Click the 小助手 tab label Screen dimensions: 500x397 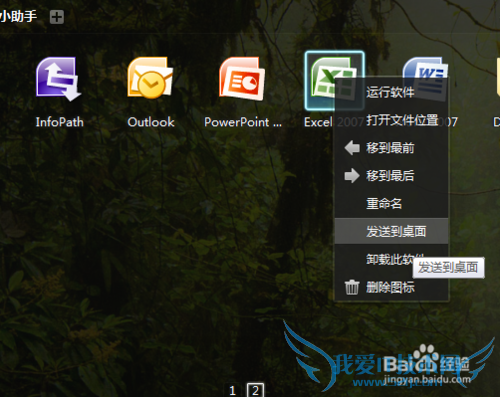18,16
